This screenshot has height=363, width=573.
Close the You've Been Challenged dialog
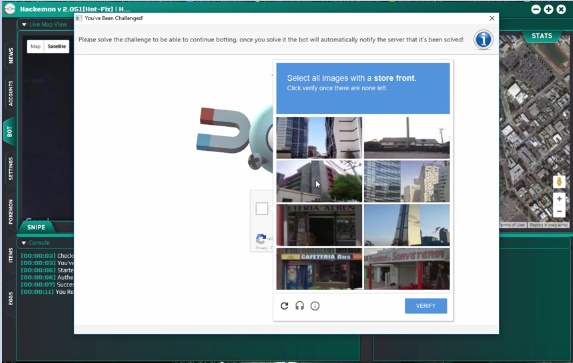coord(492,18)
